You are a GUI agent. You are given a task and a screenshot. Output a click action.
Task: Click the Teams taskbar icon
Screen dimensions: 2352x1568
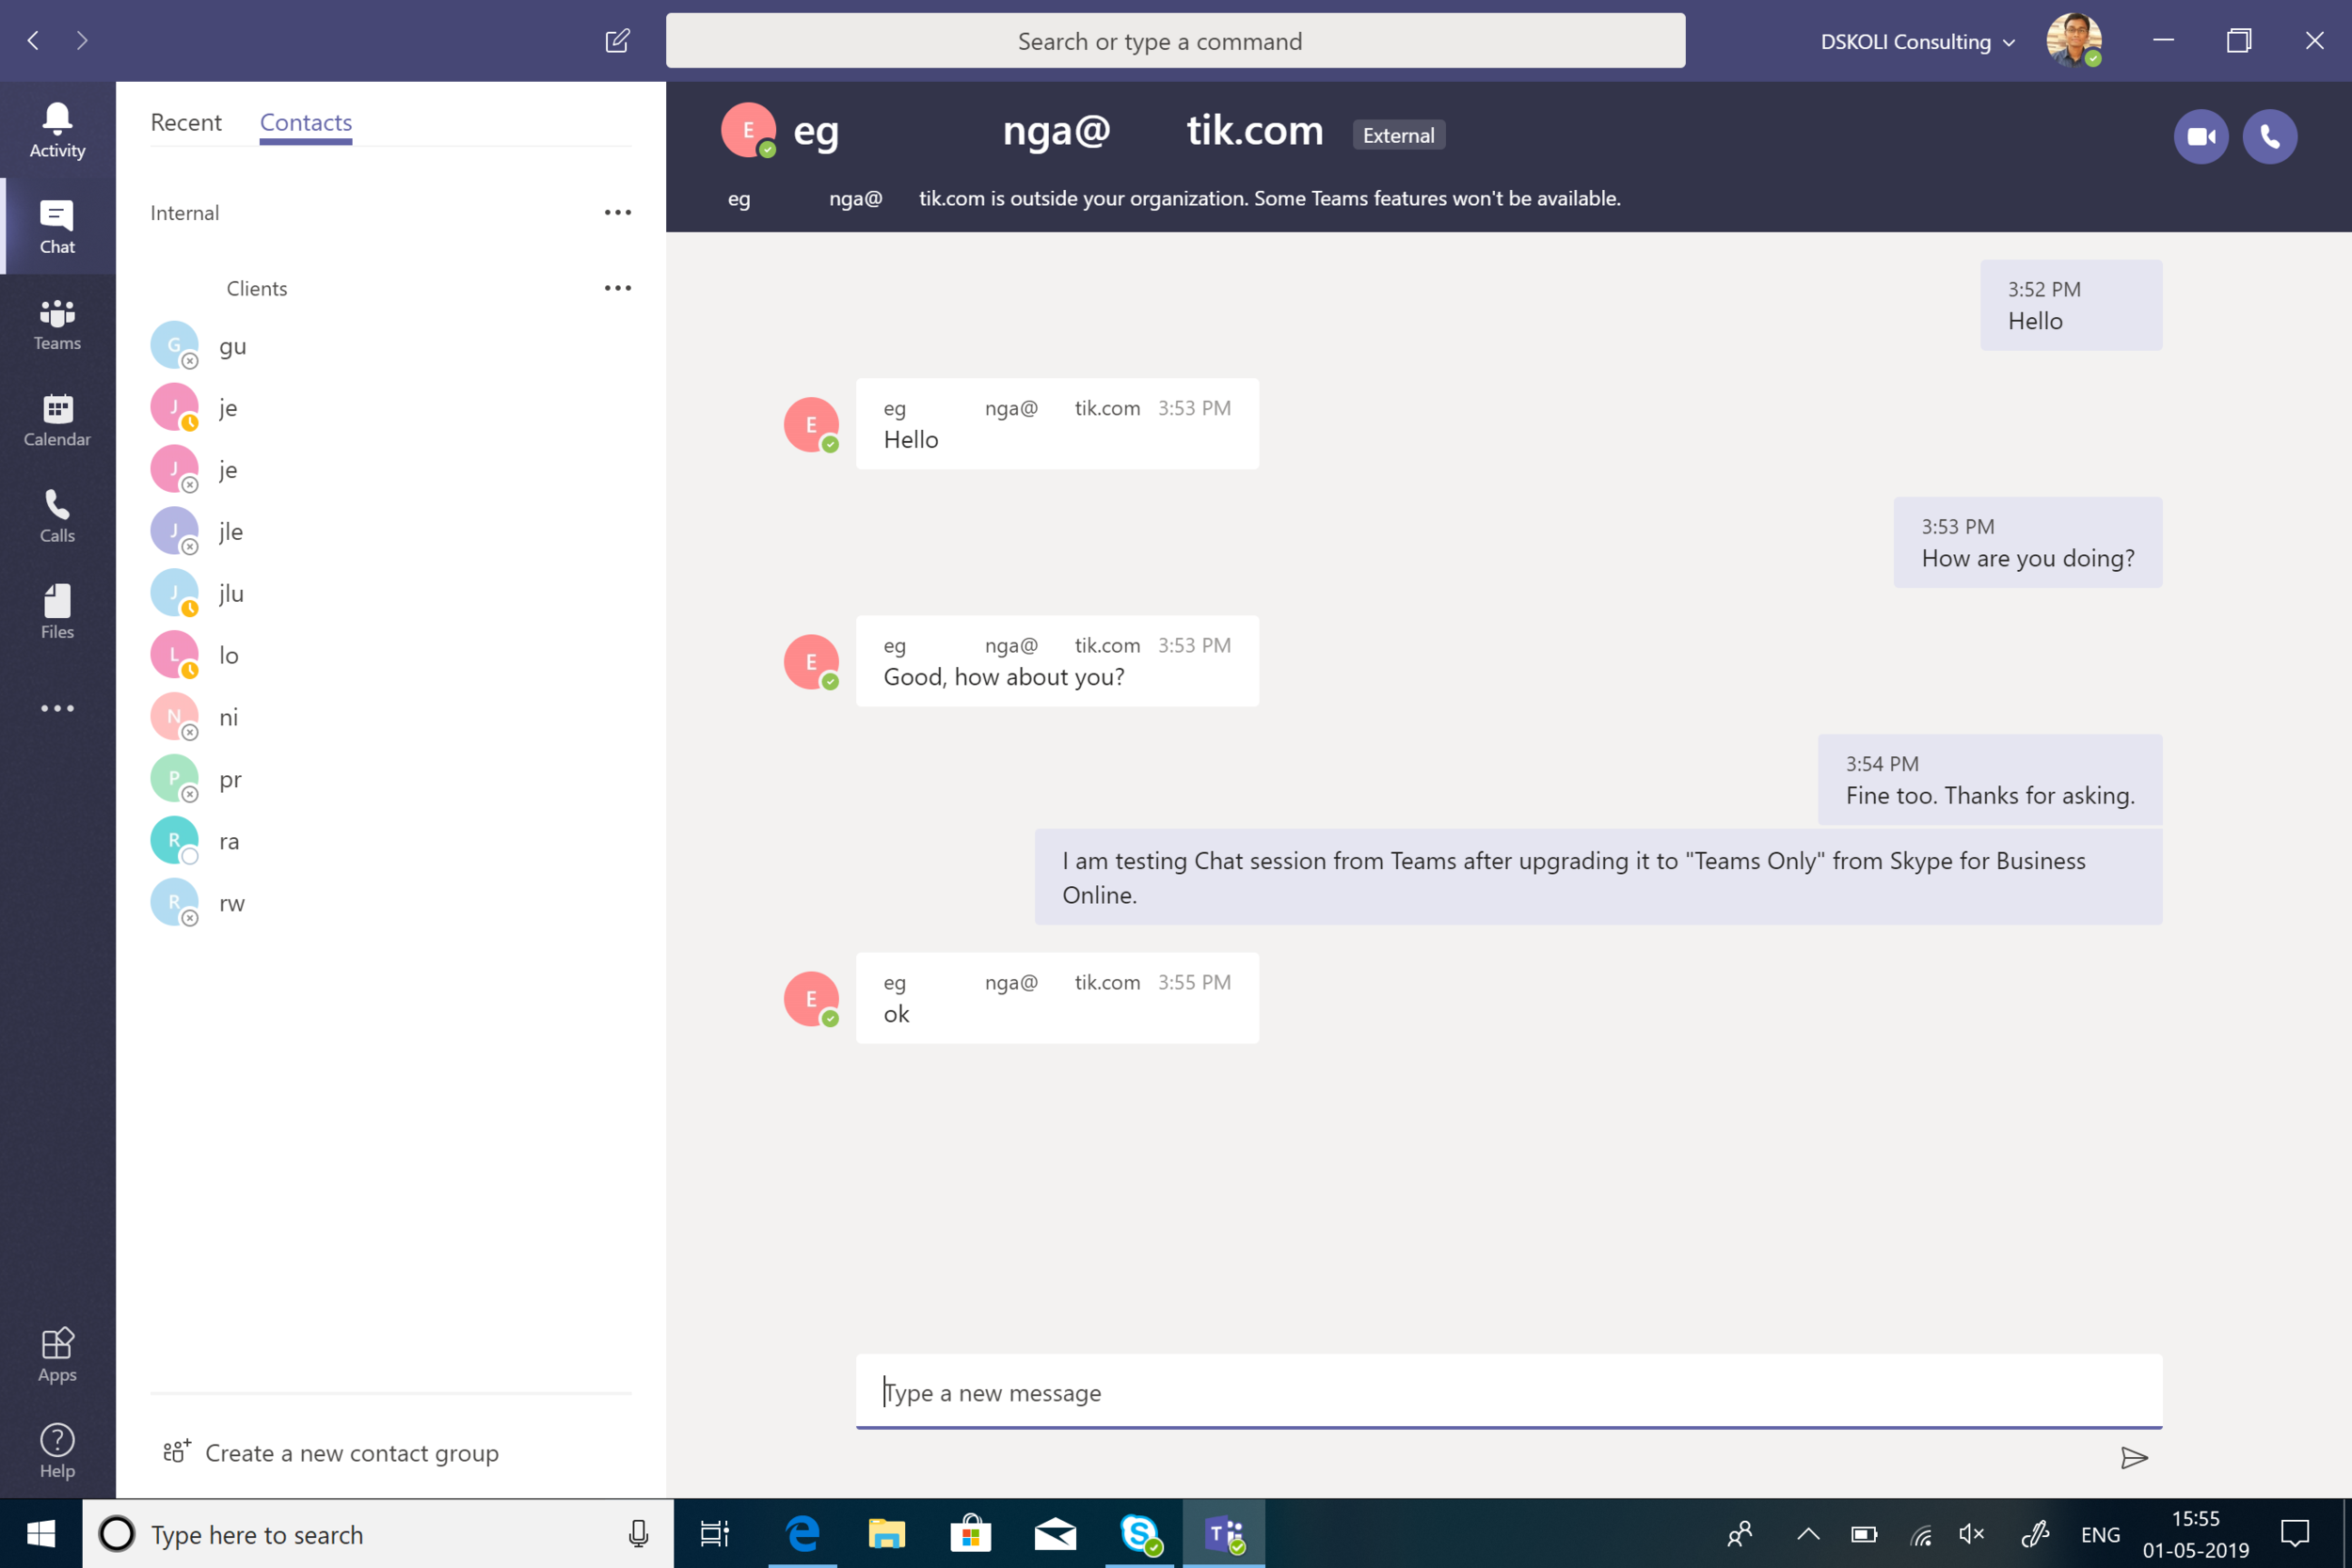[x=1224, y=1533]
